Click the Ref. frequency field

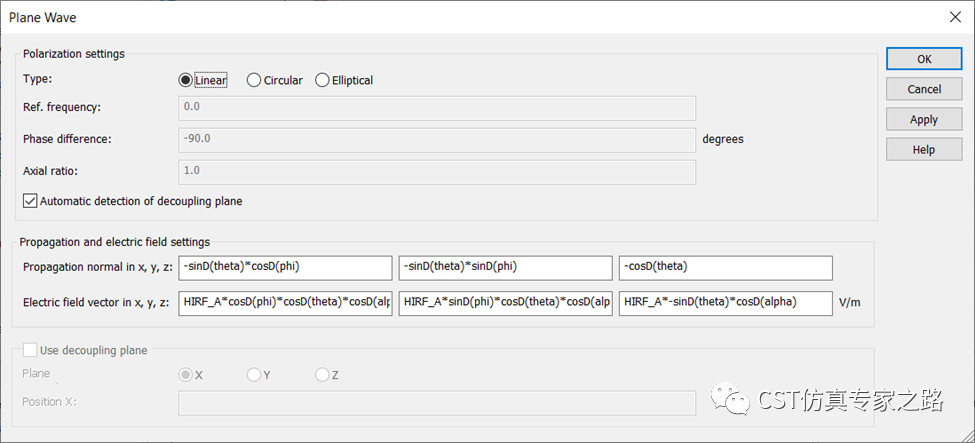(437, 107)
